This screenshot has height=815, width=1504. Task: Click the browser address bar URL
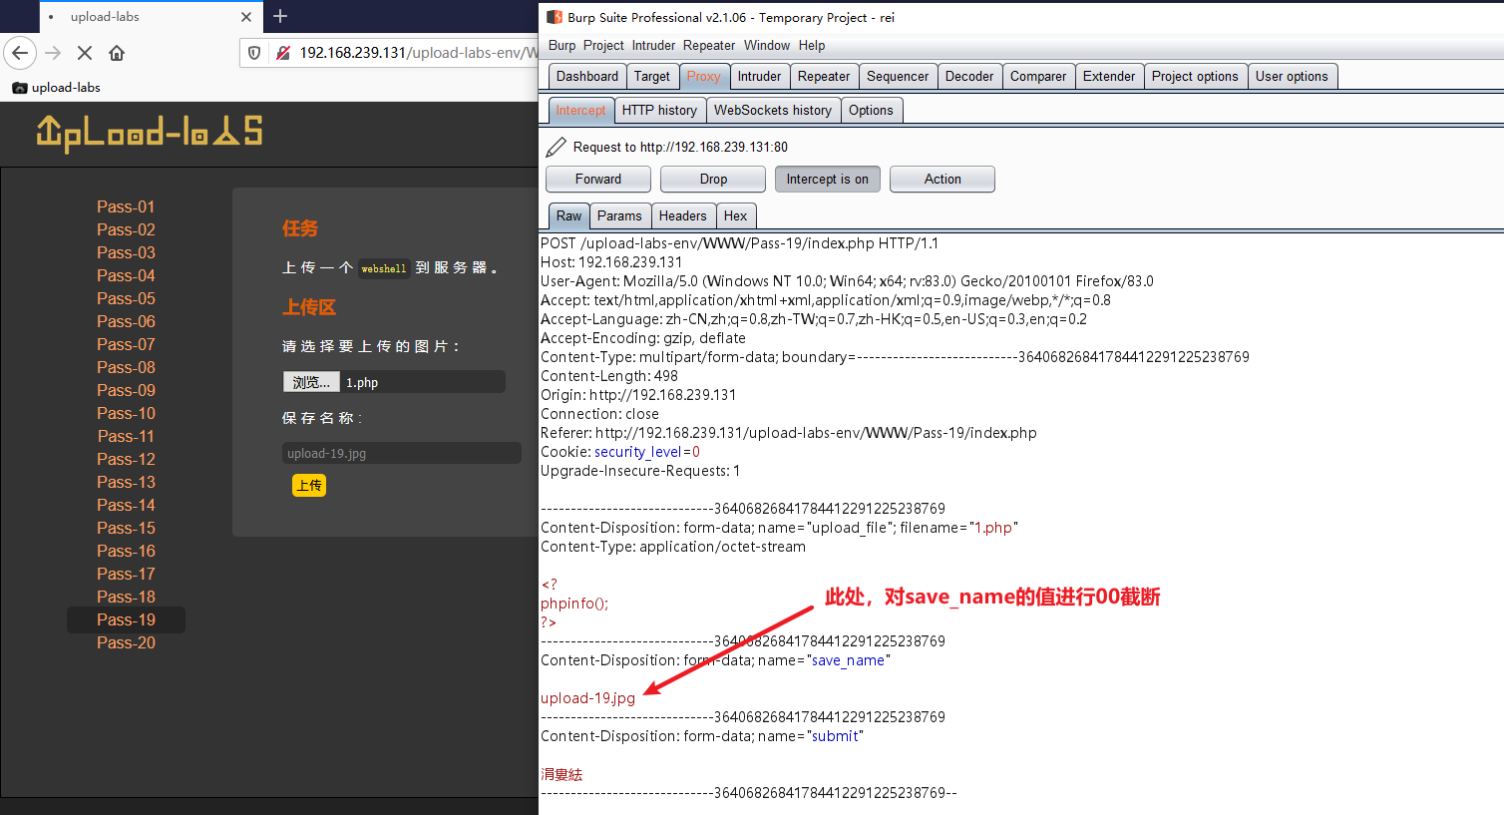(418, 53)
